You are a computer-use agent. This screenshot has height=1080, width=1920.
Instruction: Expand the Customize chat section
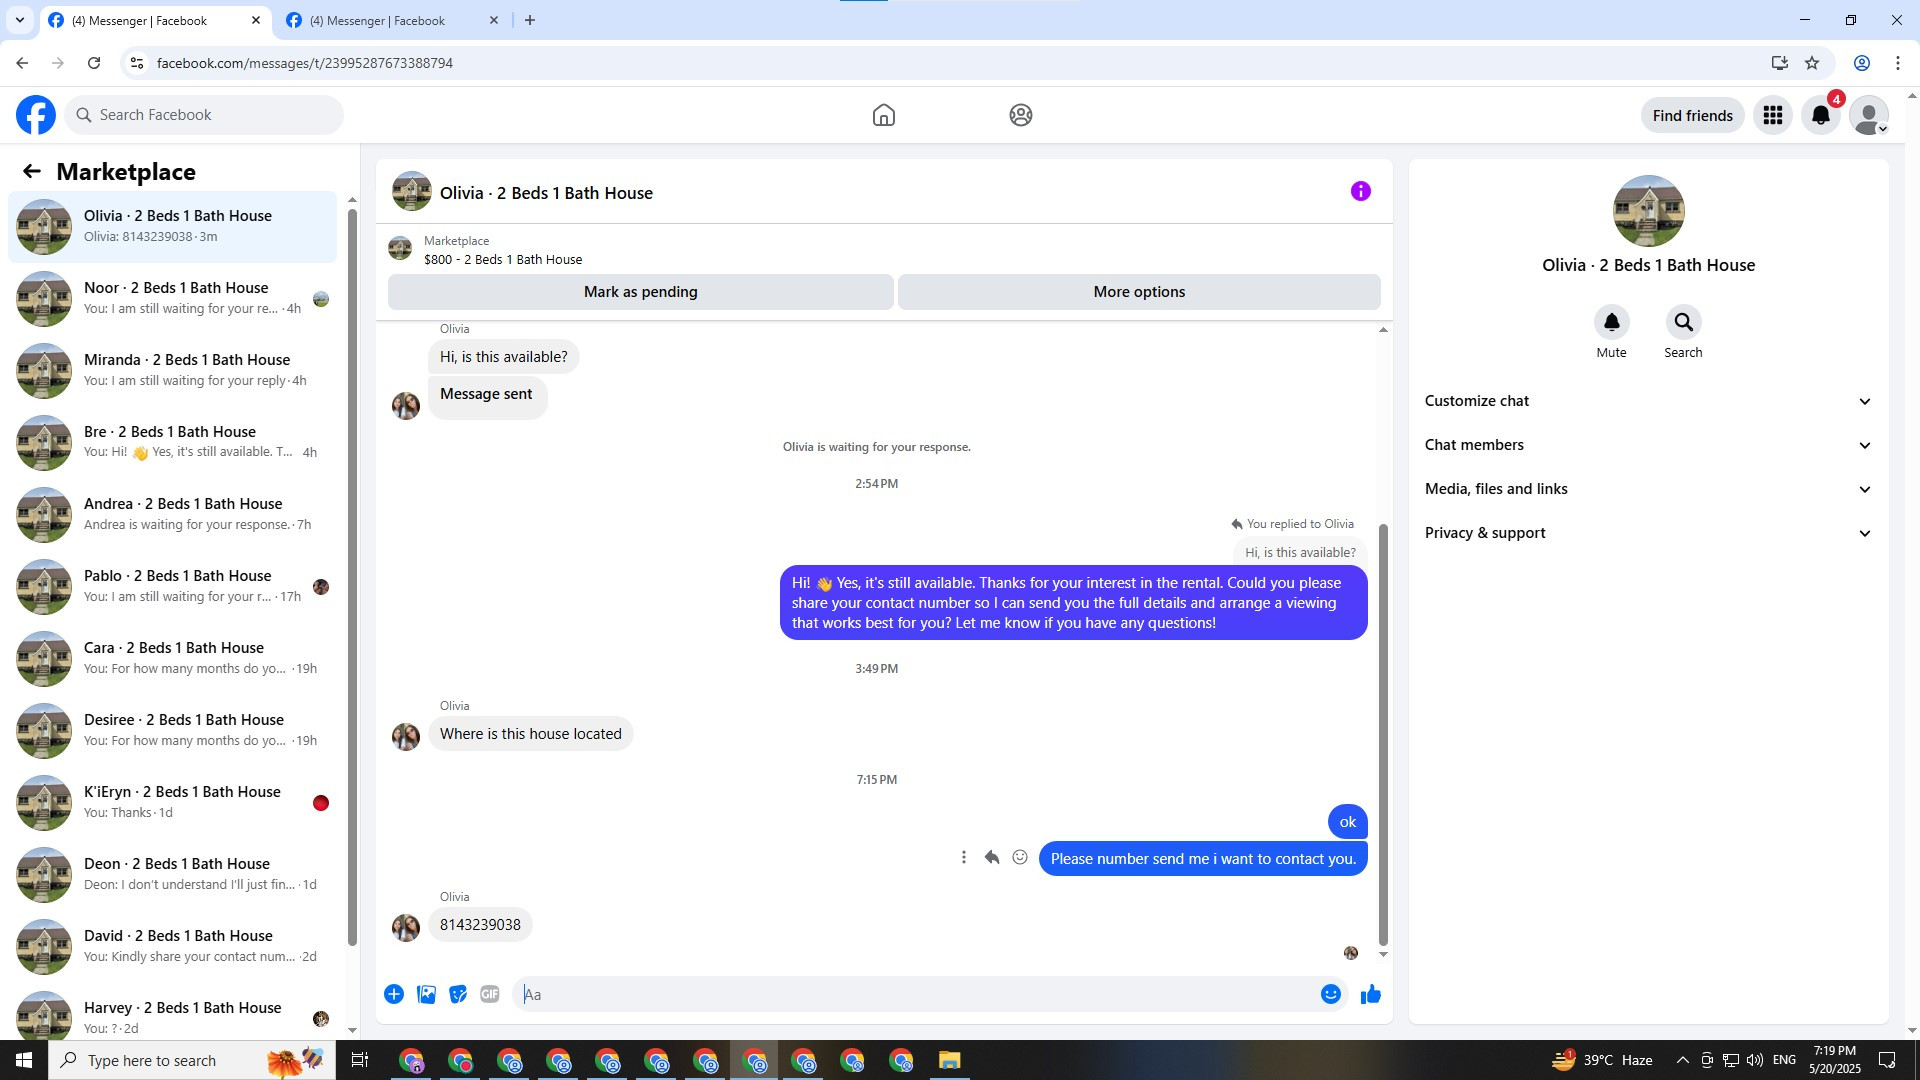[x=1647, y=401]
